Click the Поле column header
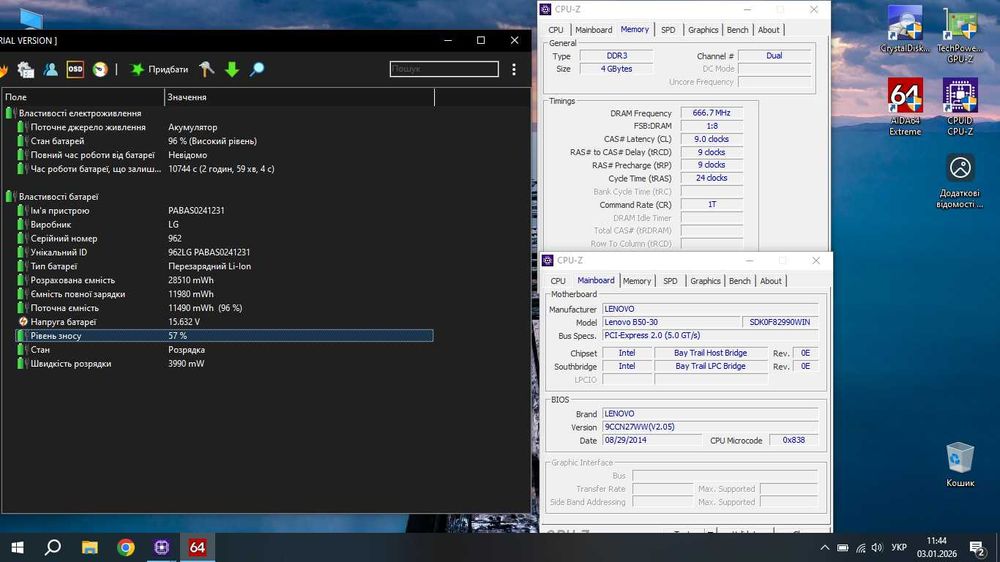This screenshot has height=562, width=1000. pyautogui.click(x=82, y=97)
